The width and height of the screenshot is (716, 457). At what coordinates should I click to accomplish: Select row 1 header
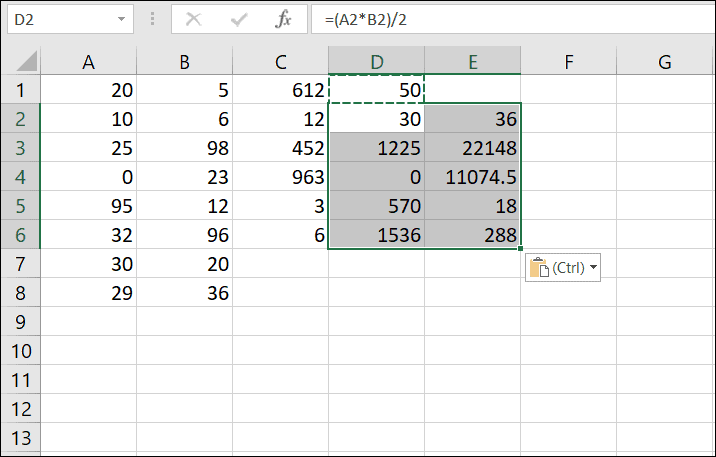pos(21,89)
